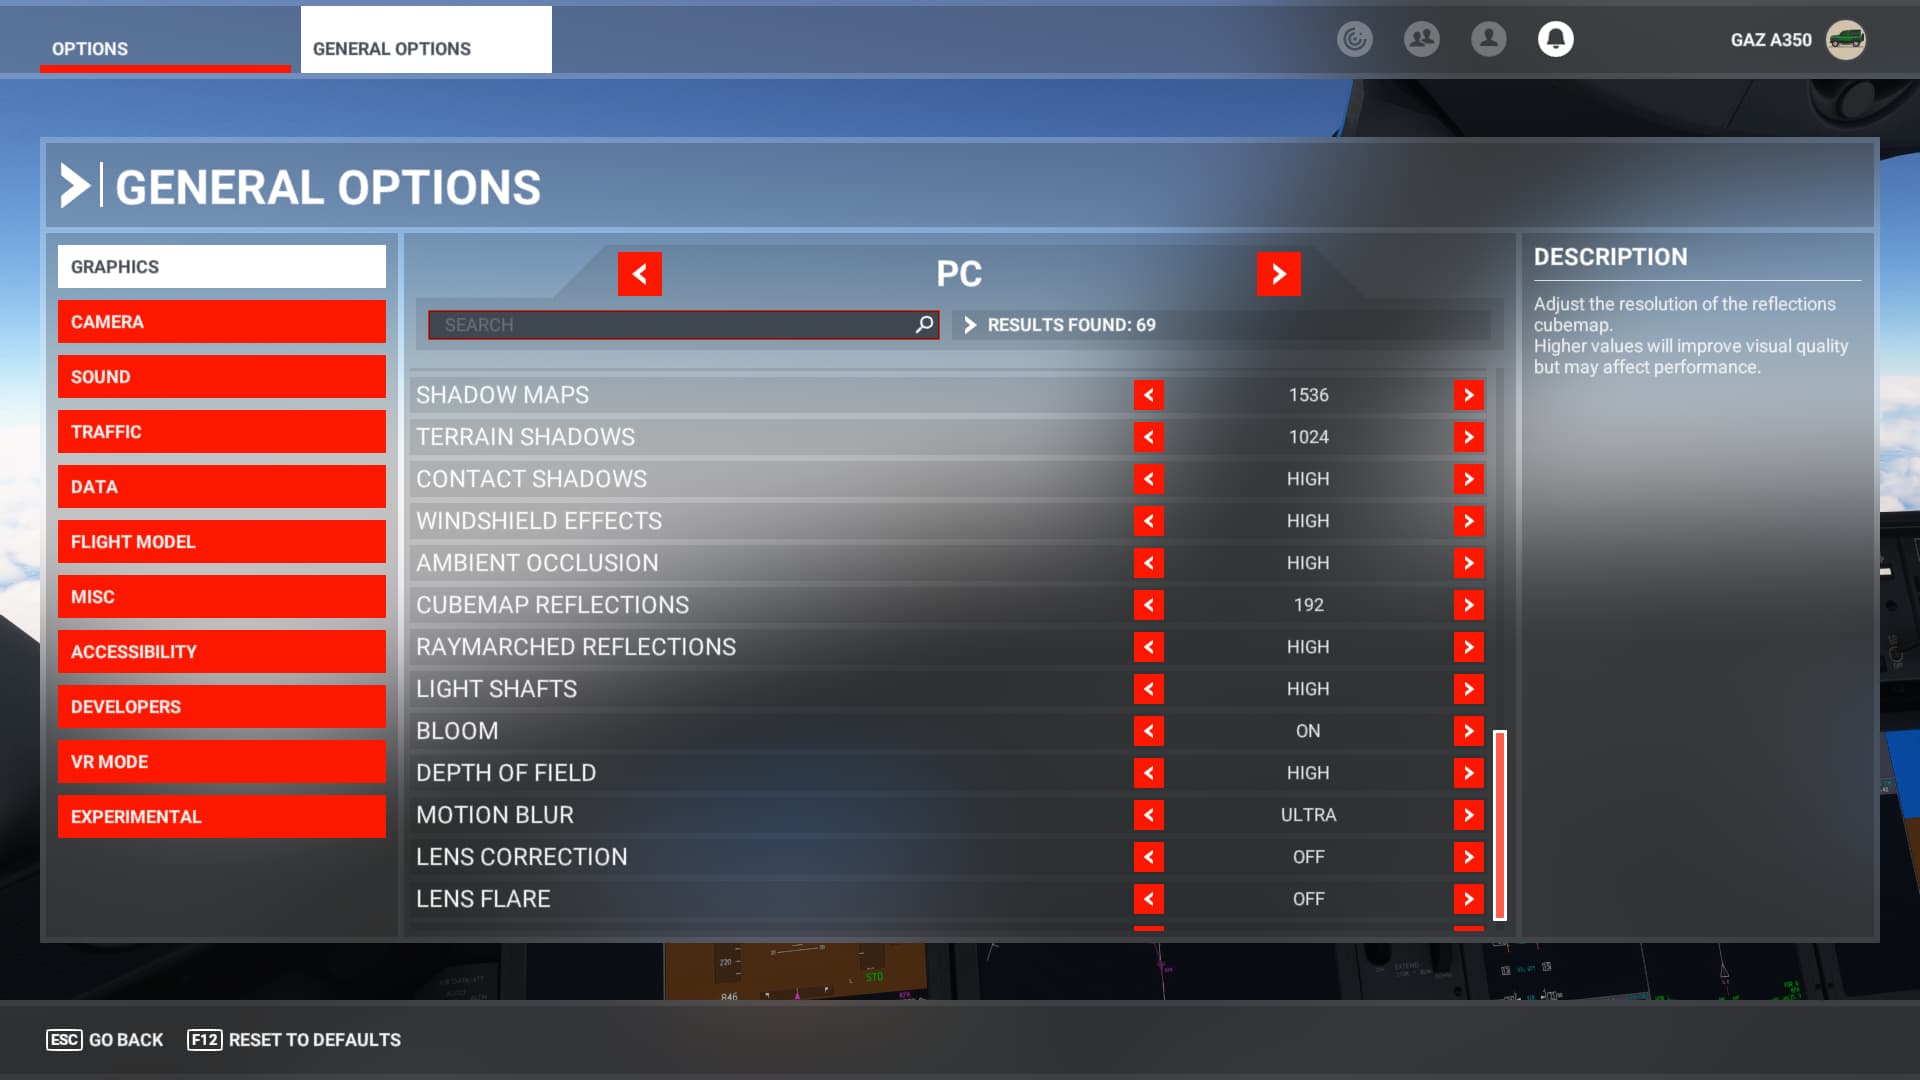Decrease Shadow Maps value
This screenshot has height=1080, width=1920.
[1148, 395]
